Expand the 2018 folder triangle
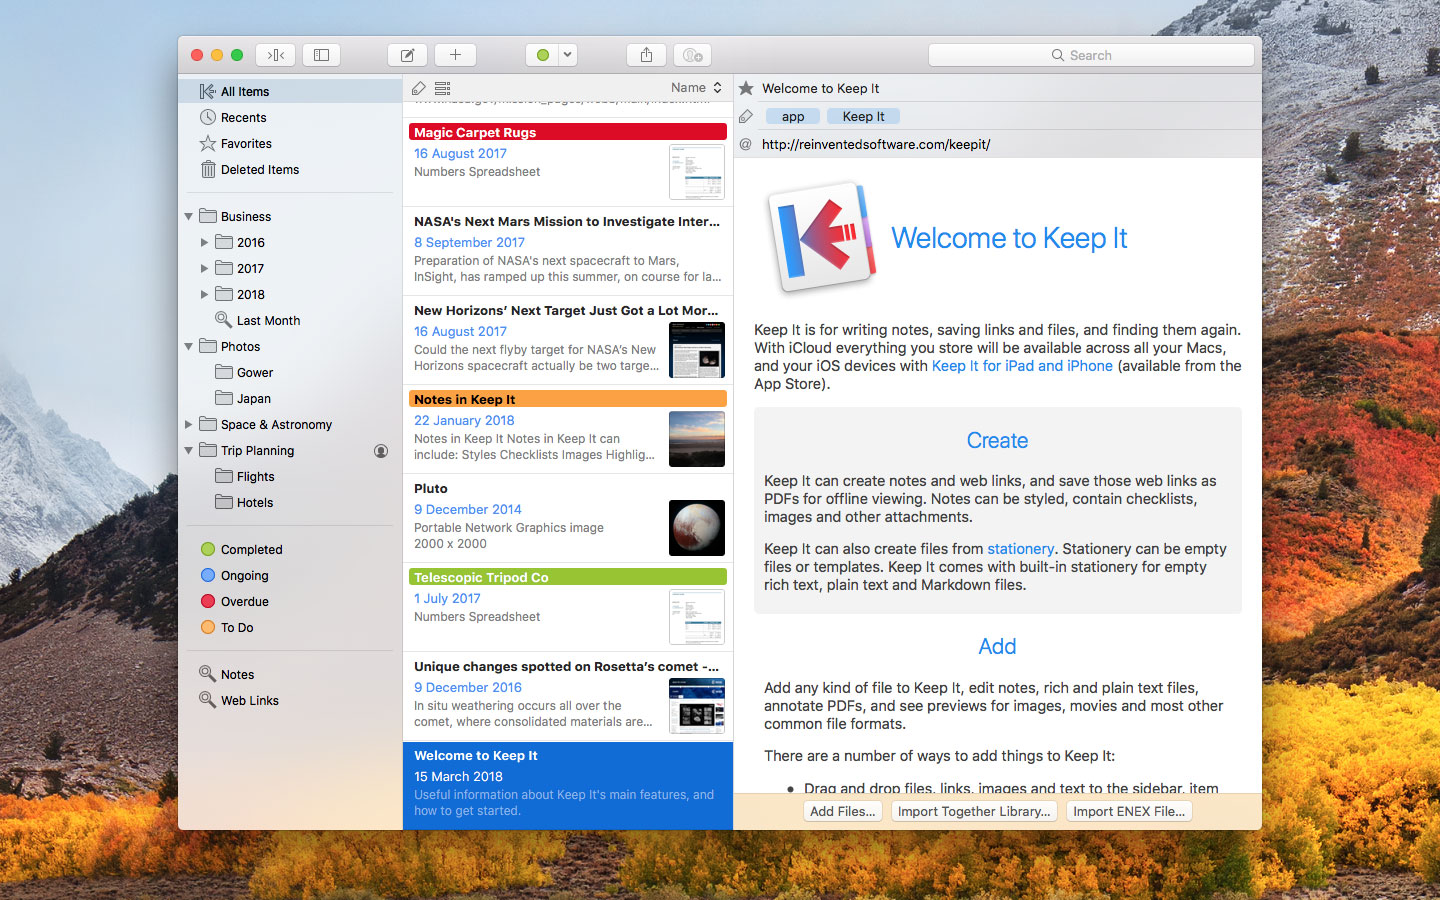This screenshot has height=900, width=1440. click(205, 294)
